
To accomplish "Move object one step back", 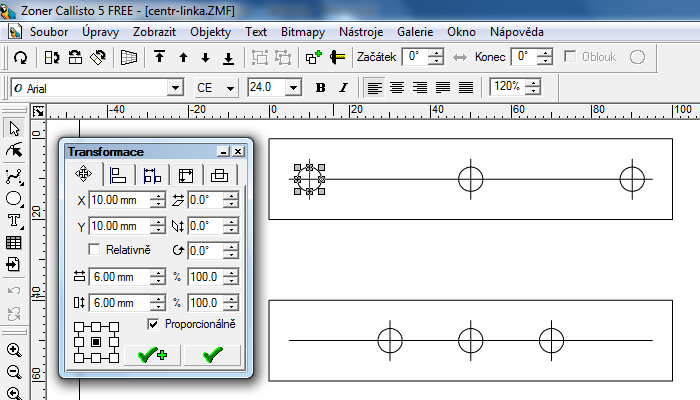I will pyautogui.click(x=205, y=58).
